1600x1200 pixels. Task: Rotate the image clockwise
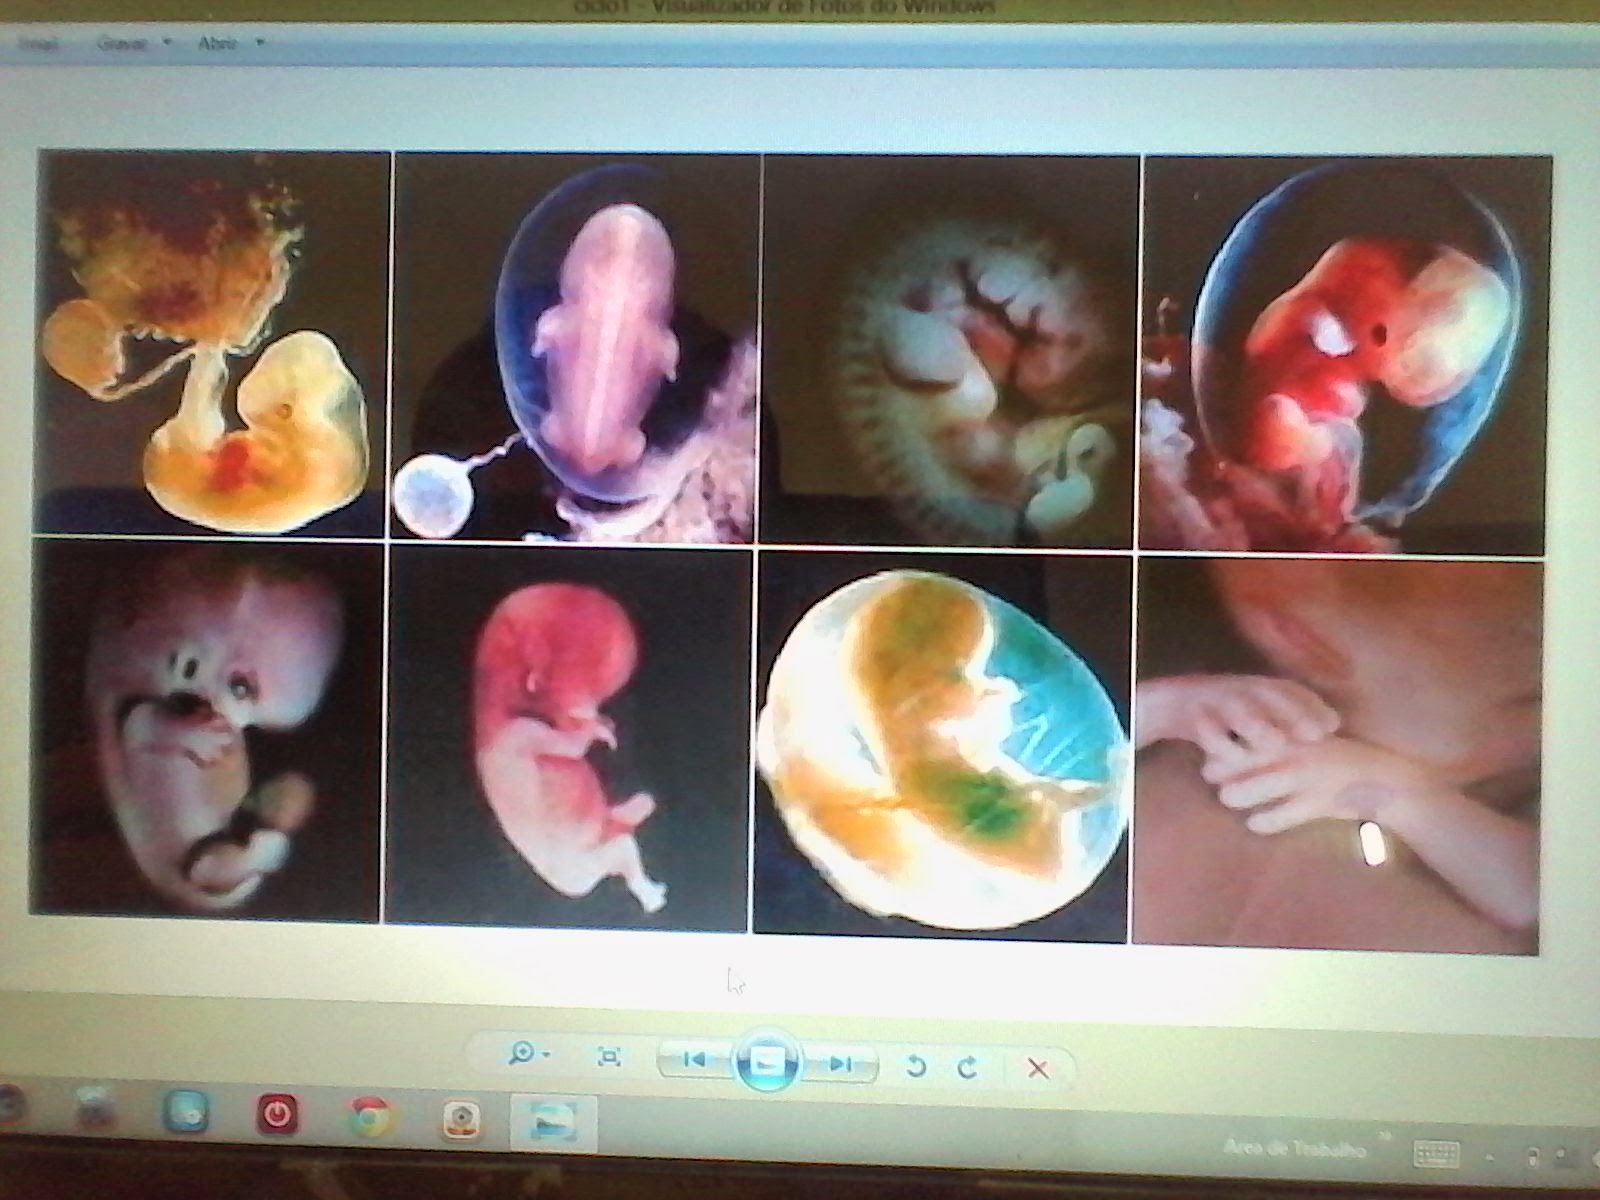(967, 1067)
